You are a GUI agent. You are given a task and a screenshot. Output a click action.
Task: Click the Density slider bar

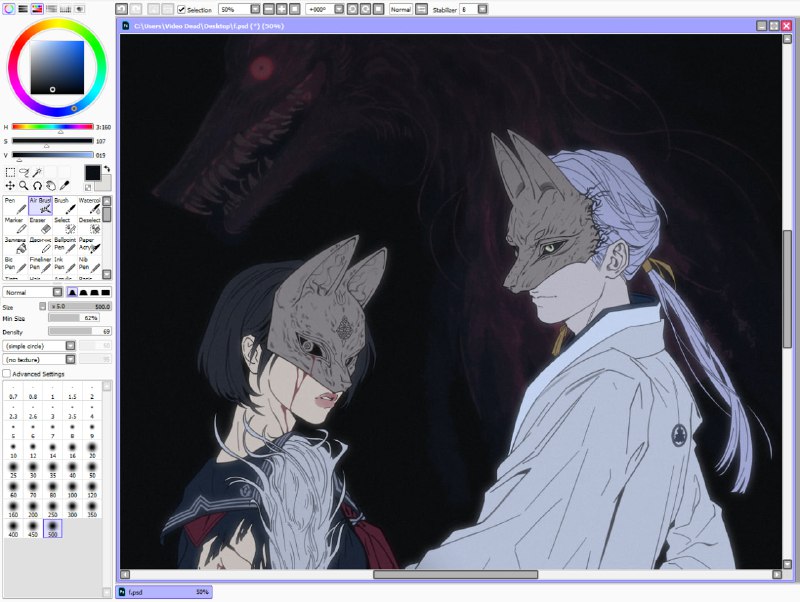point(80,332)
